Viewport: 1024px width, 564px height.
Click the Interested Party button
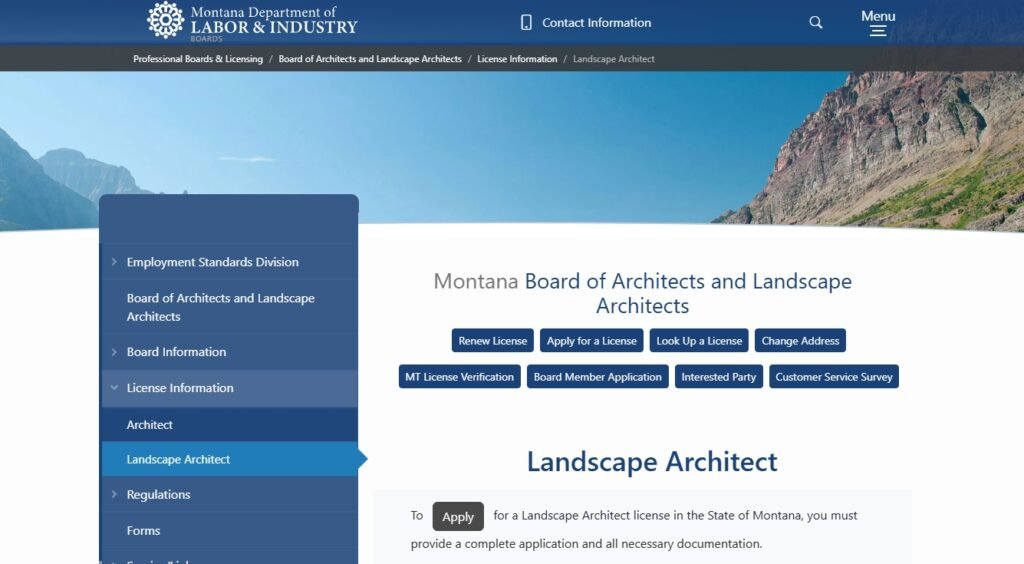[718, 377]
